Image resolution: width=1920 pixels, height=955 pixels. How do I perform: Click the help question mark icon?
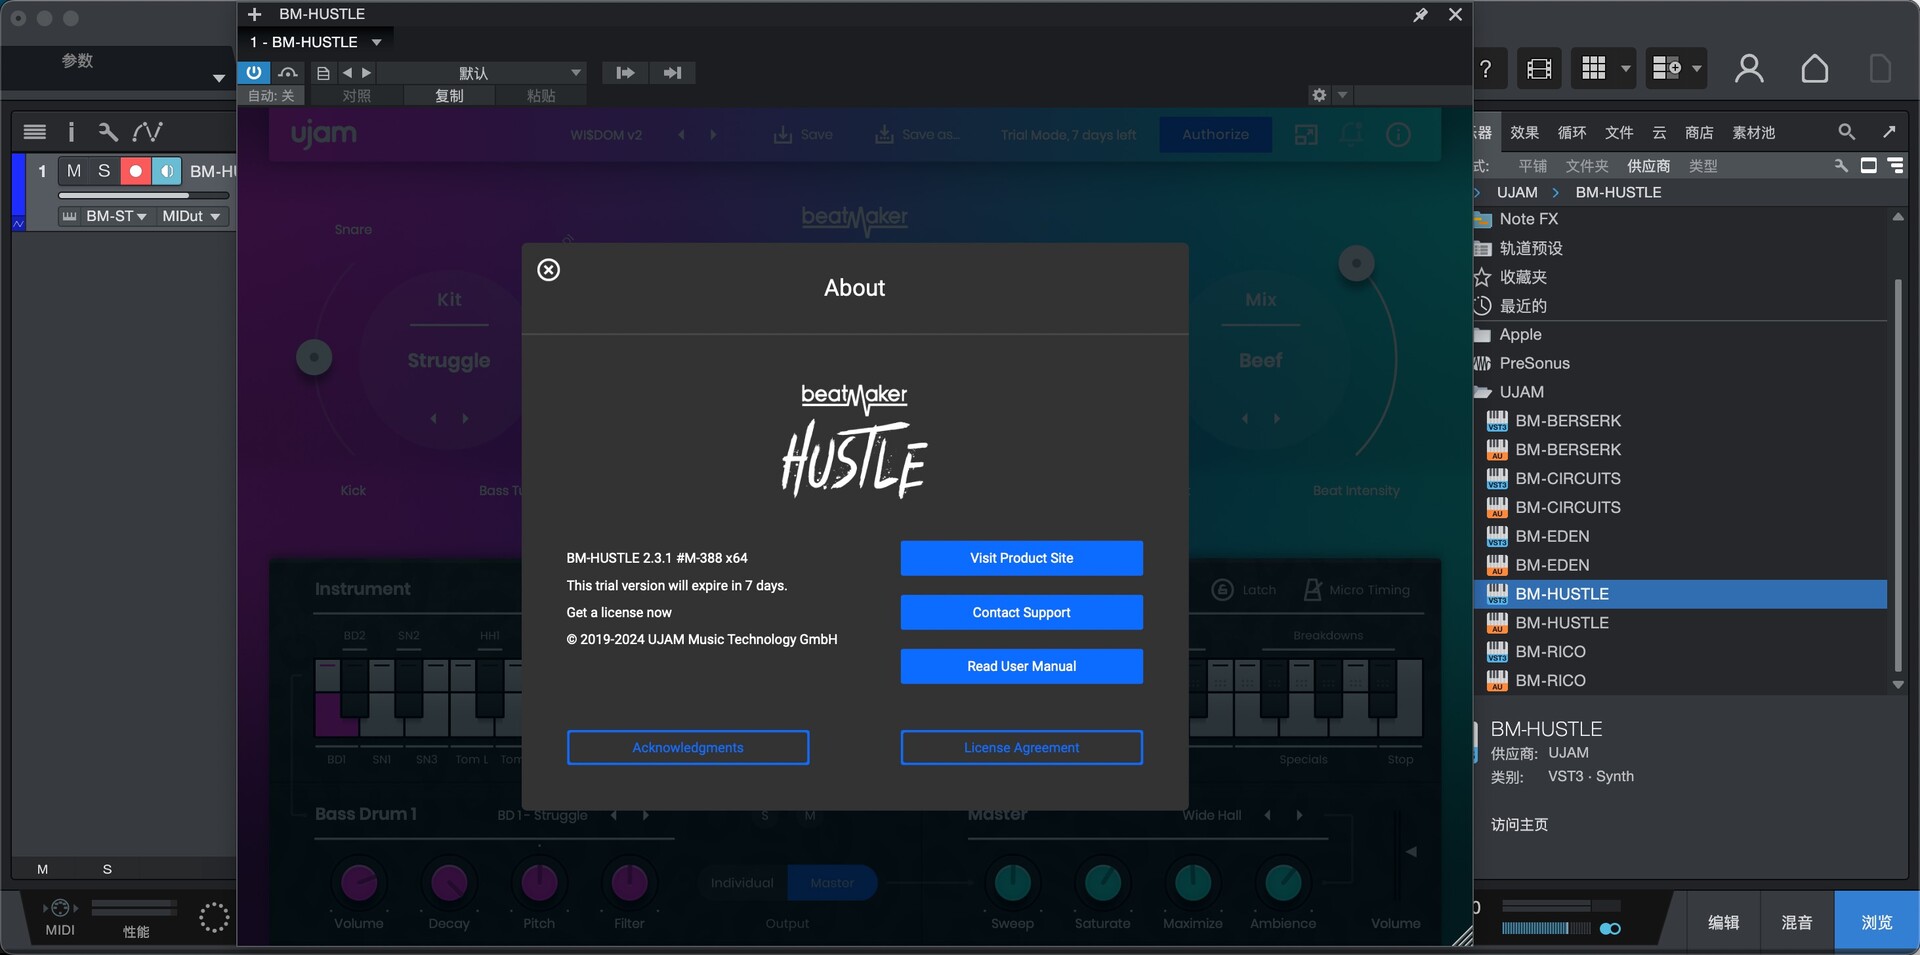click(1486, 69)
